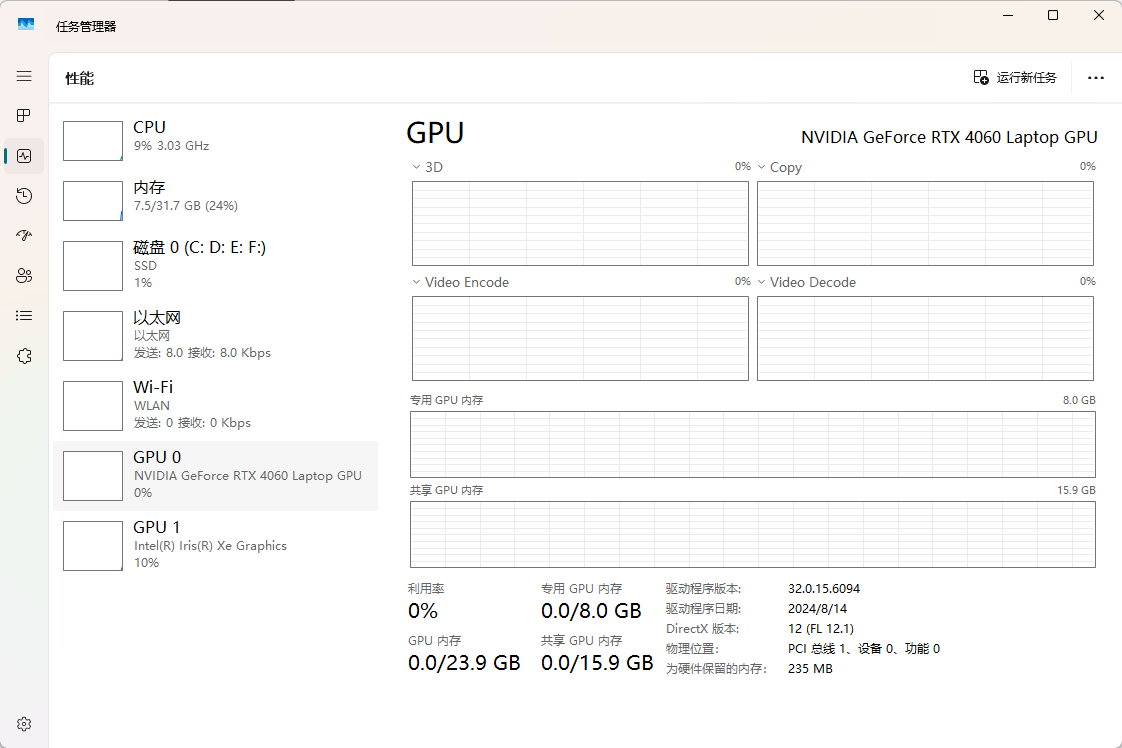This screenshot has height=748, width=1122.
Task: Open the Users page icon
Action: [24, 276]
